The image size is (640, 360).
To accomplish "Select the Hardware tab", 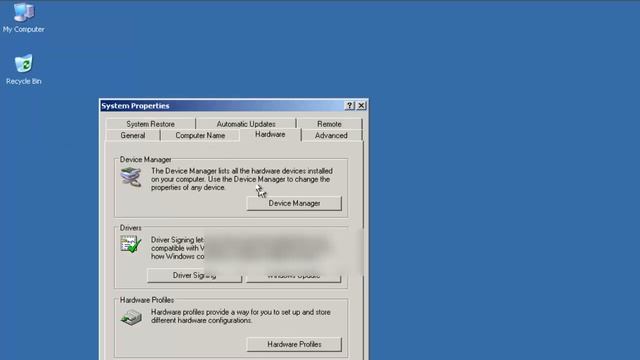I will (x=270, y=134).
